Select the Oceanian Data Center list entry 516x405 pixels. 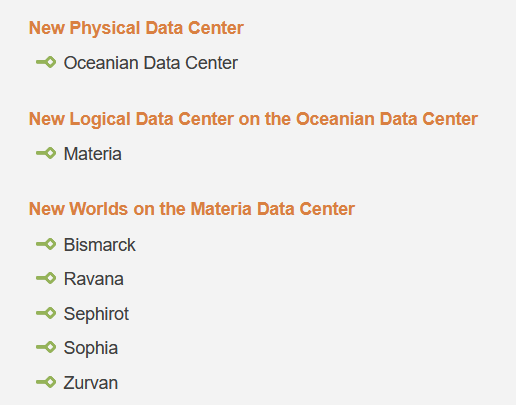151,63
